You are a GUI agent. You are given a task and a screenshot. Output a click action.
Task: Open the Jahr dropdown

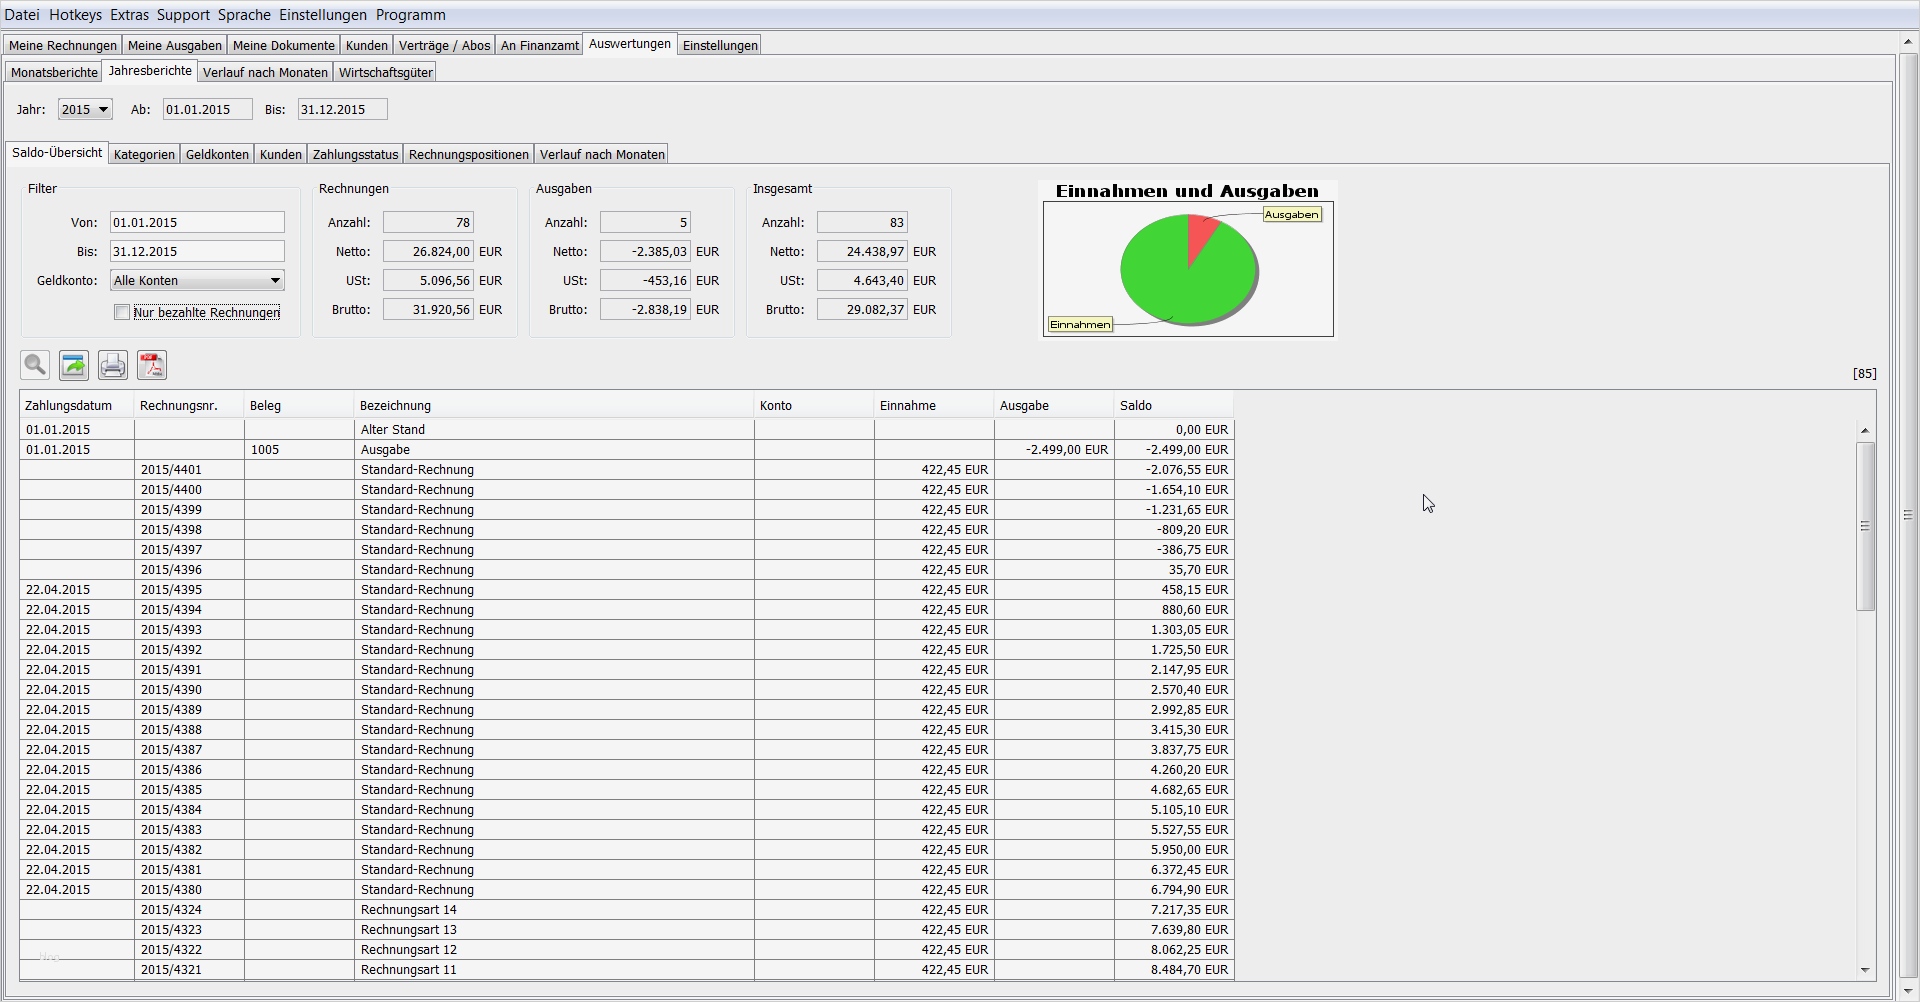85,110
